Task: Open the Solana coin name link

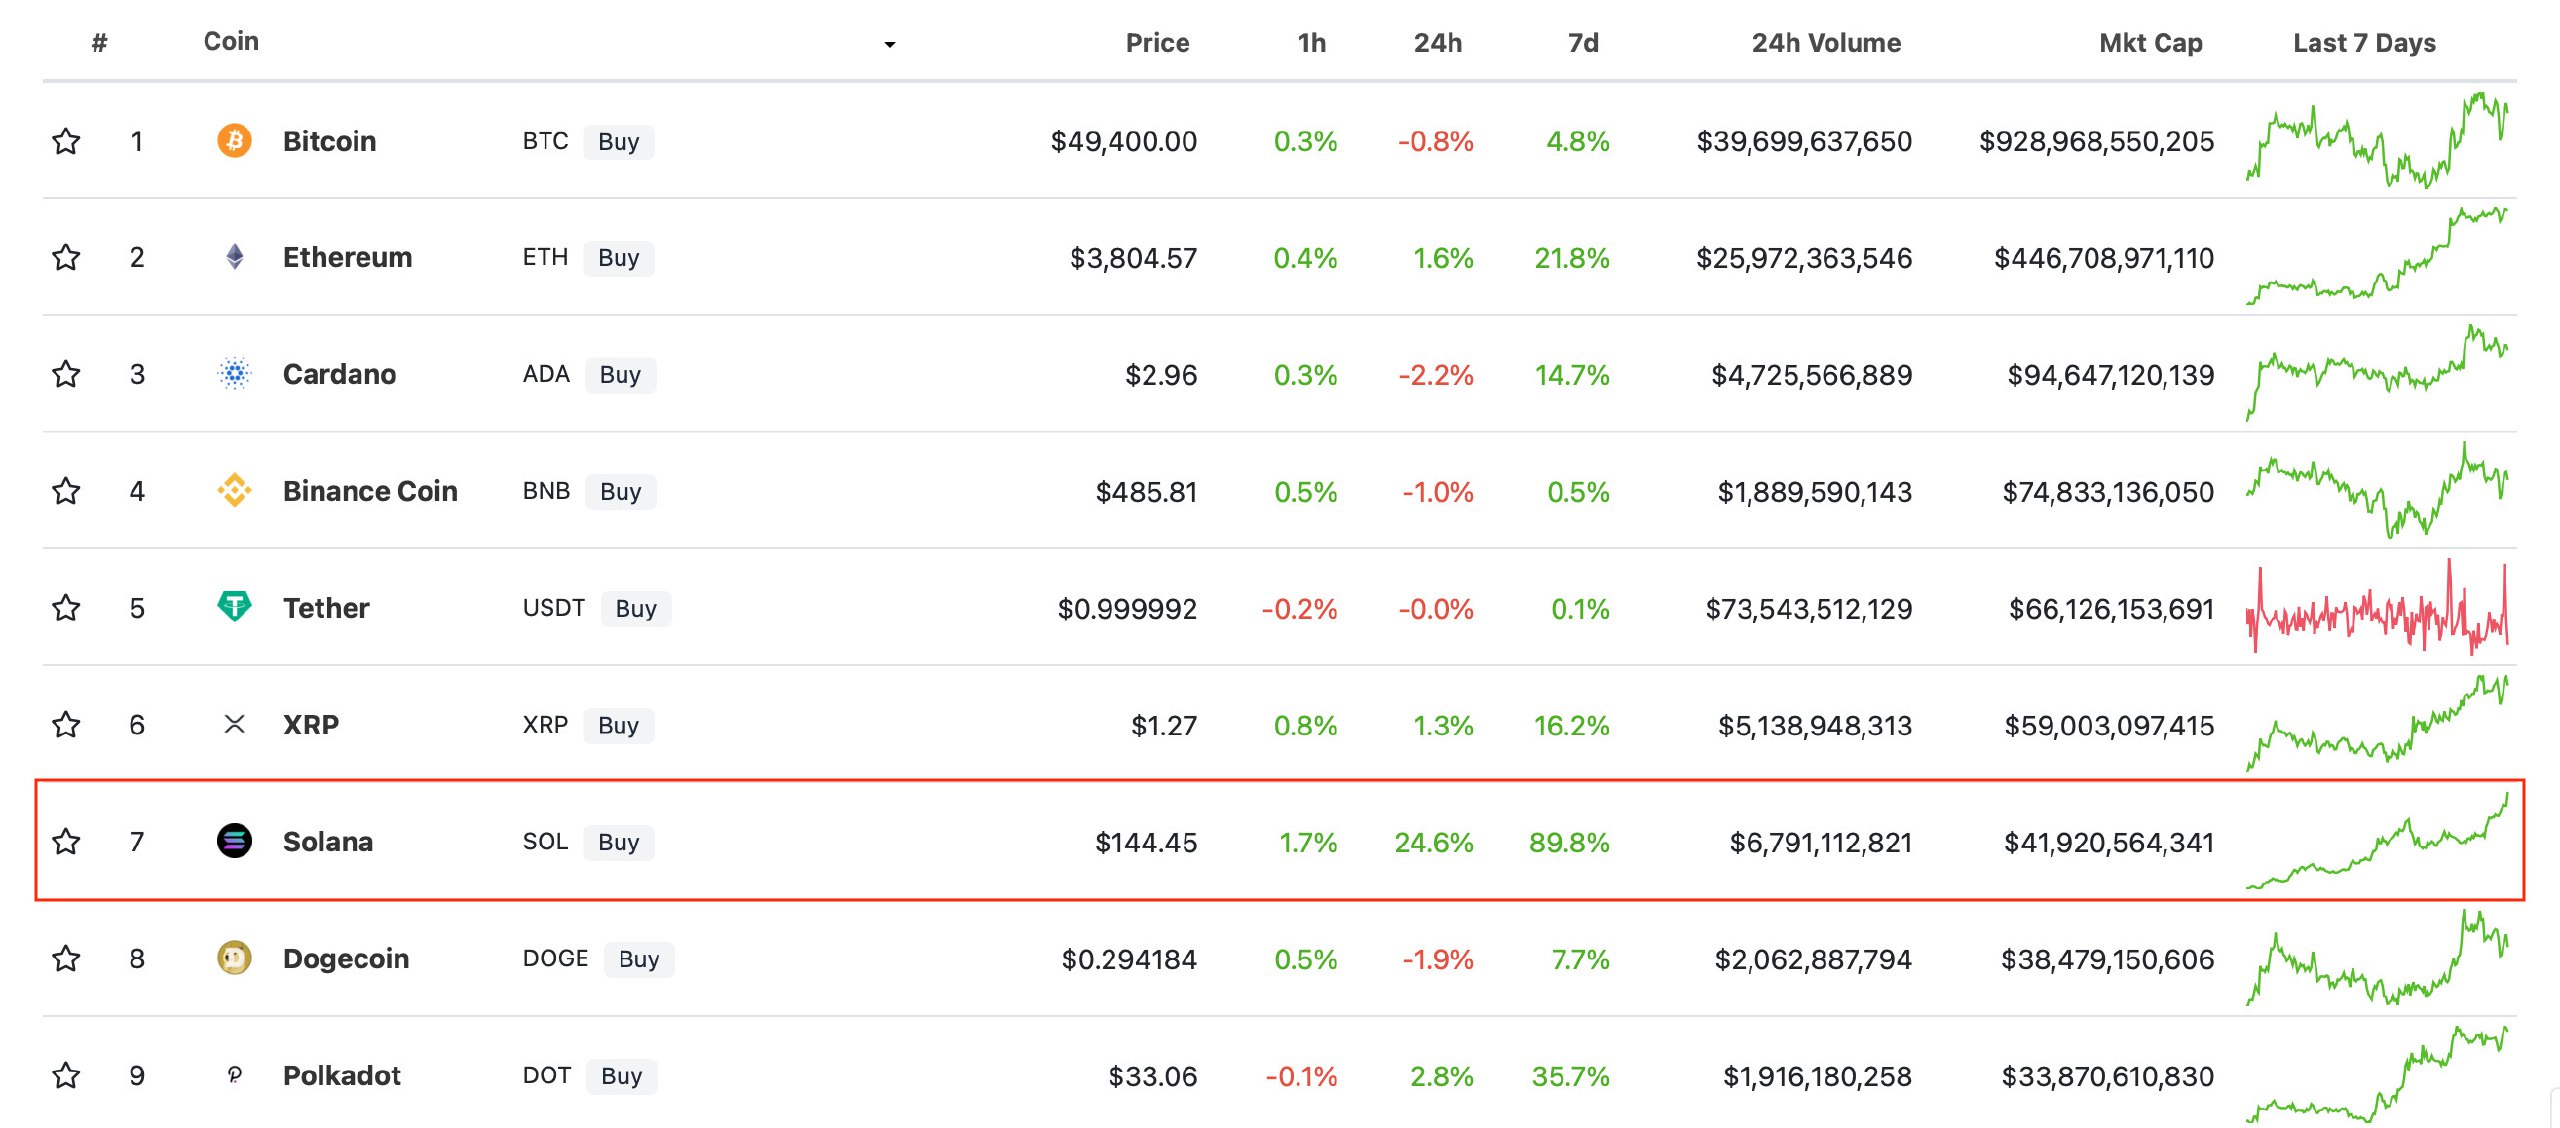Action: (x=328, y=841)
